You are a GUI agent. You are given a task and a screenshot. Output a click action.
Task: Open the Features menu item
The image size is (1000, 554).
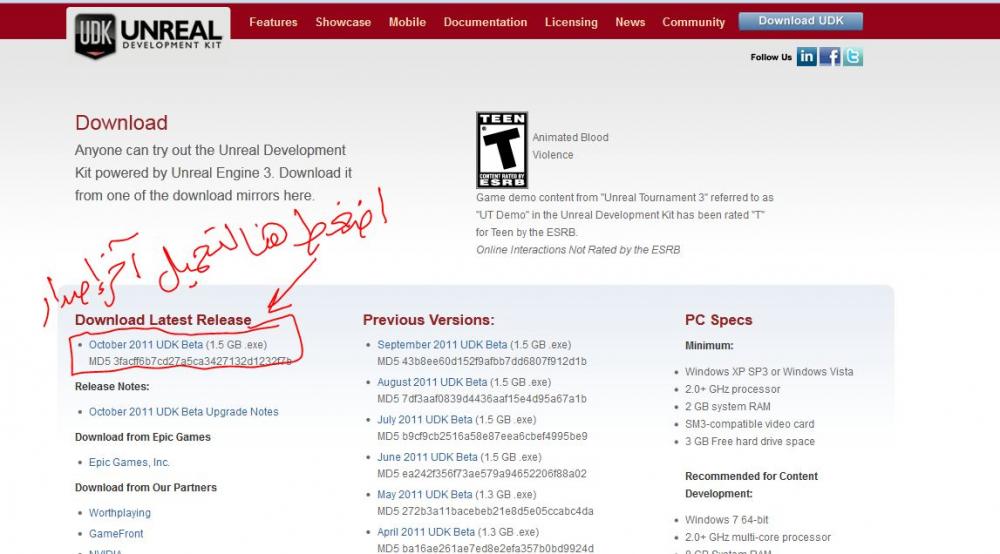[273, 22]
